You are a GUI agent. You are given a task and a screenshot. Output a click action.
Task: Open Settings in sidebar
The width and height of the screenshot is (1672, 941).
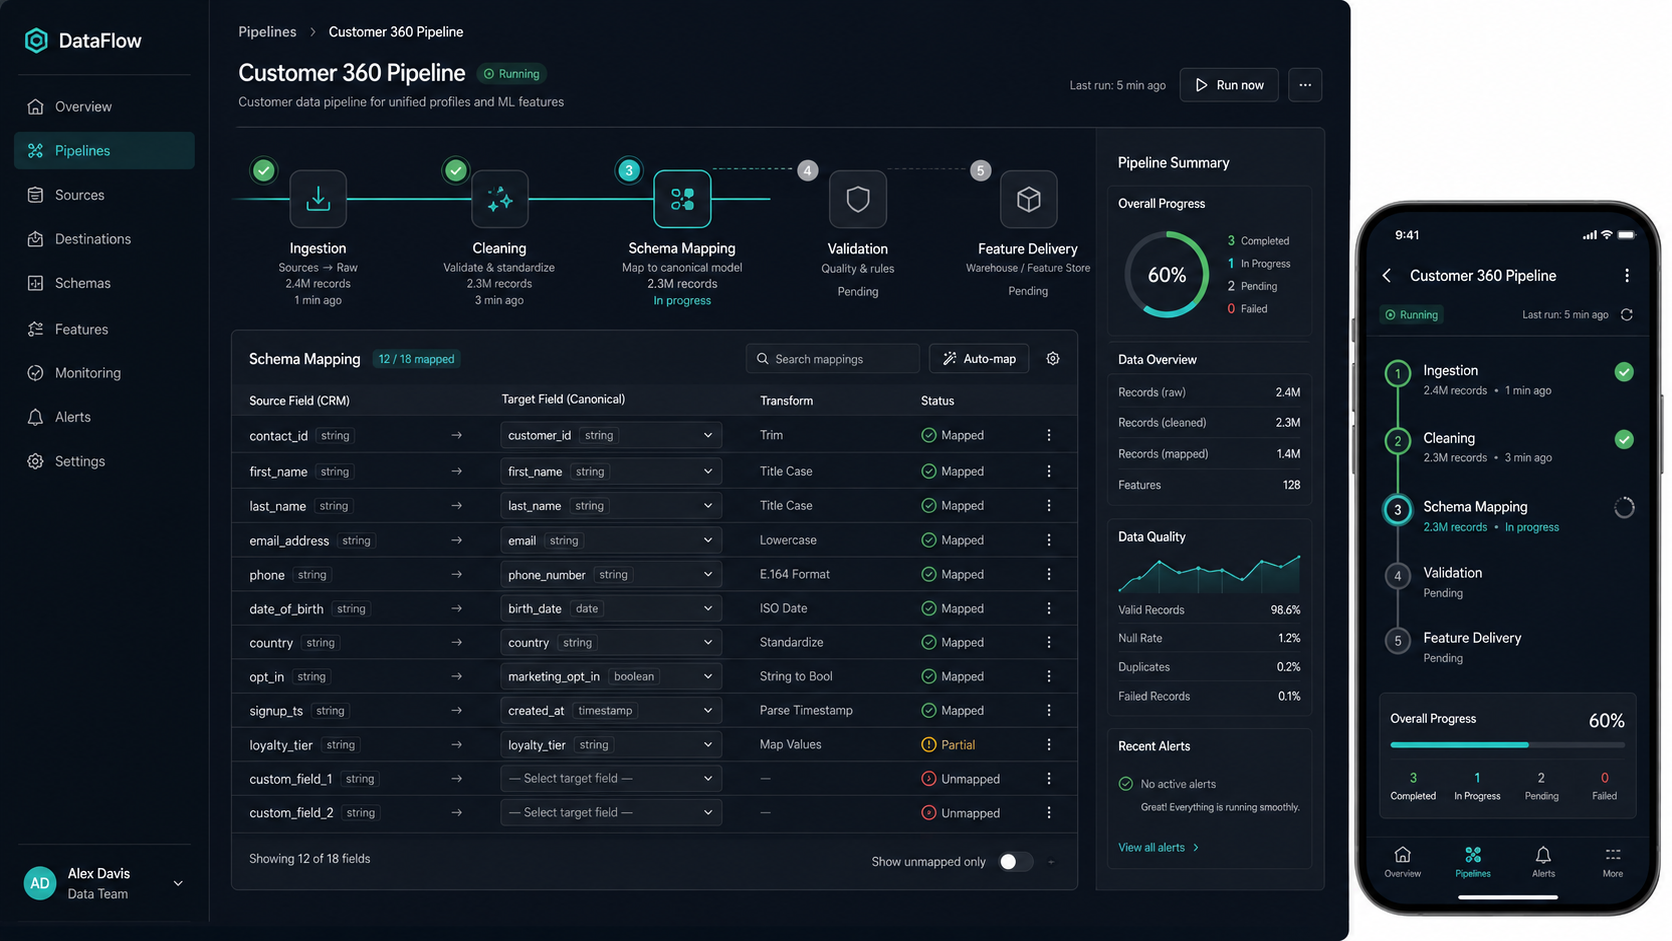(x=104, y=461)
